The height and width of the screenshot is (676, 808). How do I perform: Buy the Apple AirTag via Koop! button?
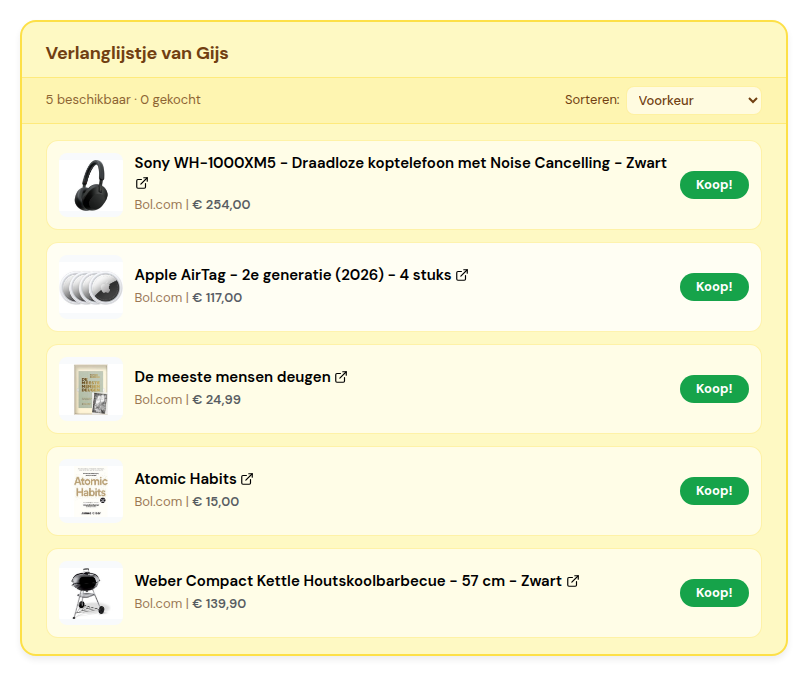[714, 287]
